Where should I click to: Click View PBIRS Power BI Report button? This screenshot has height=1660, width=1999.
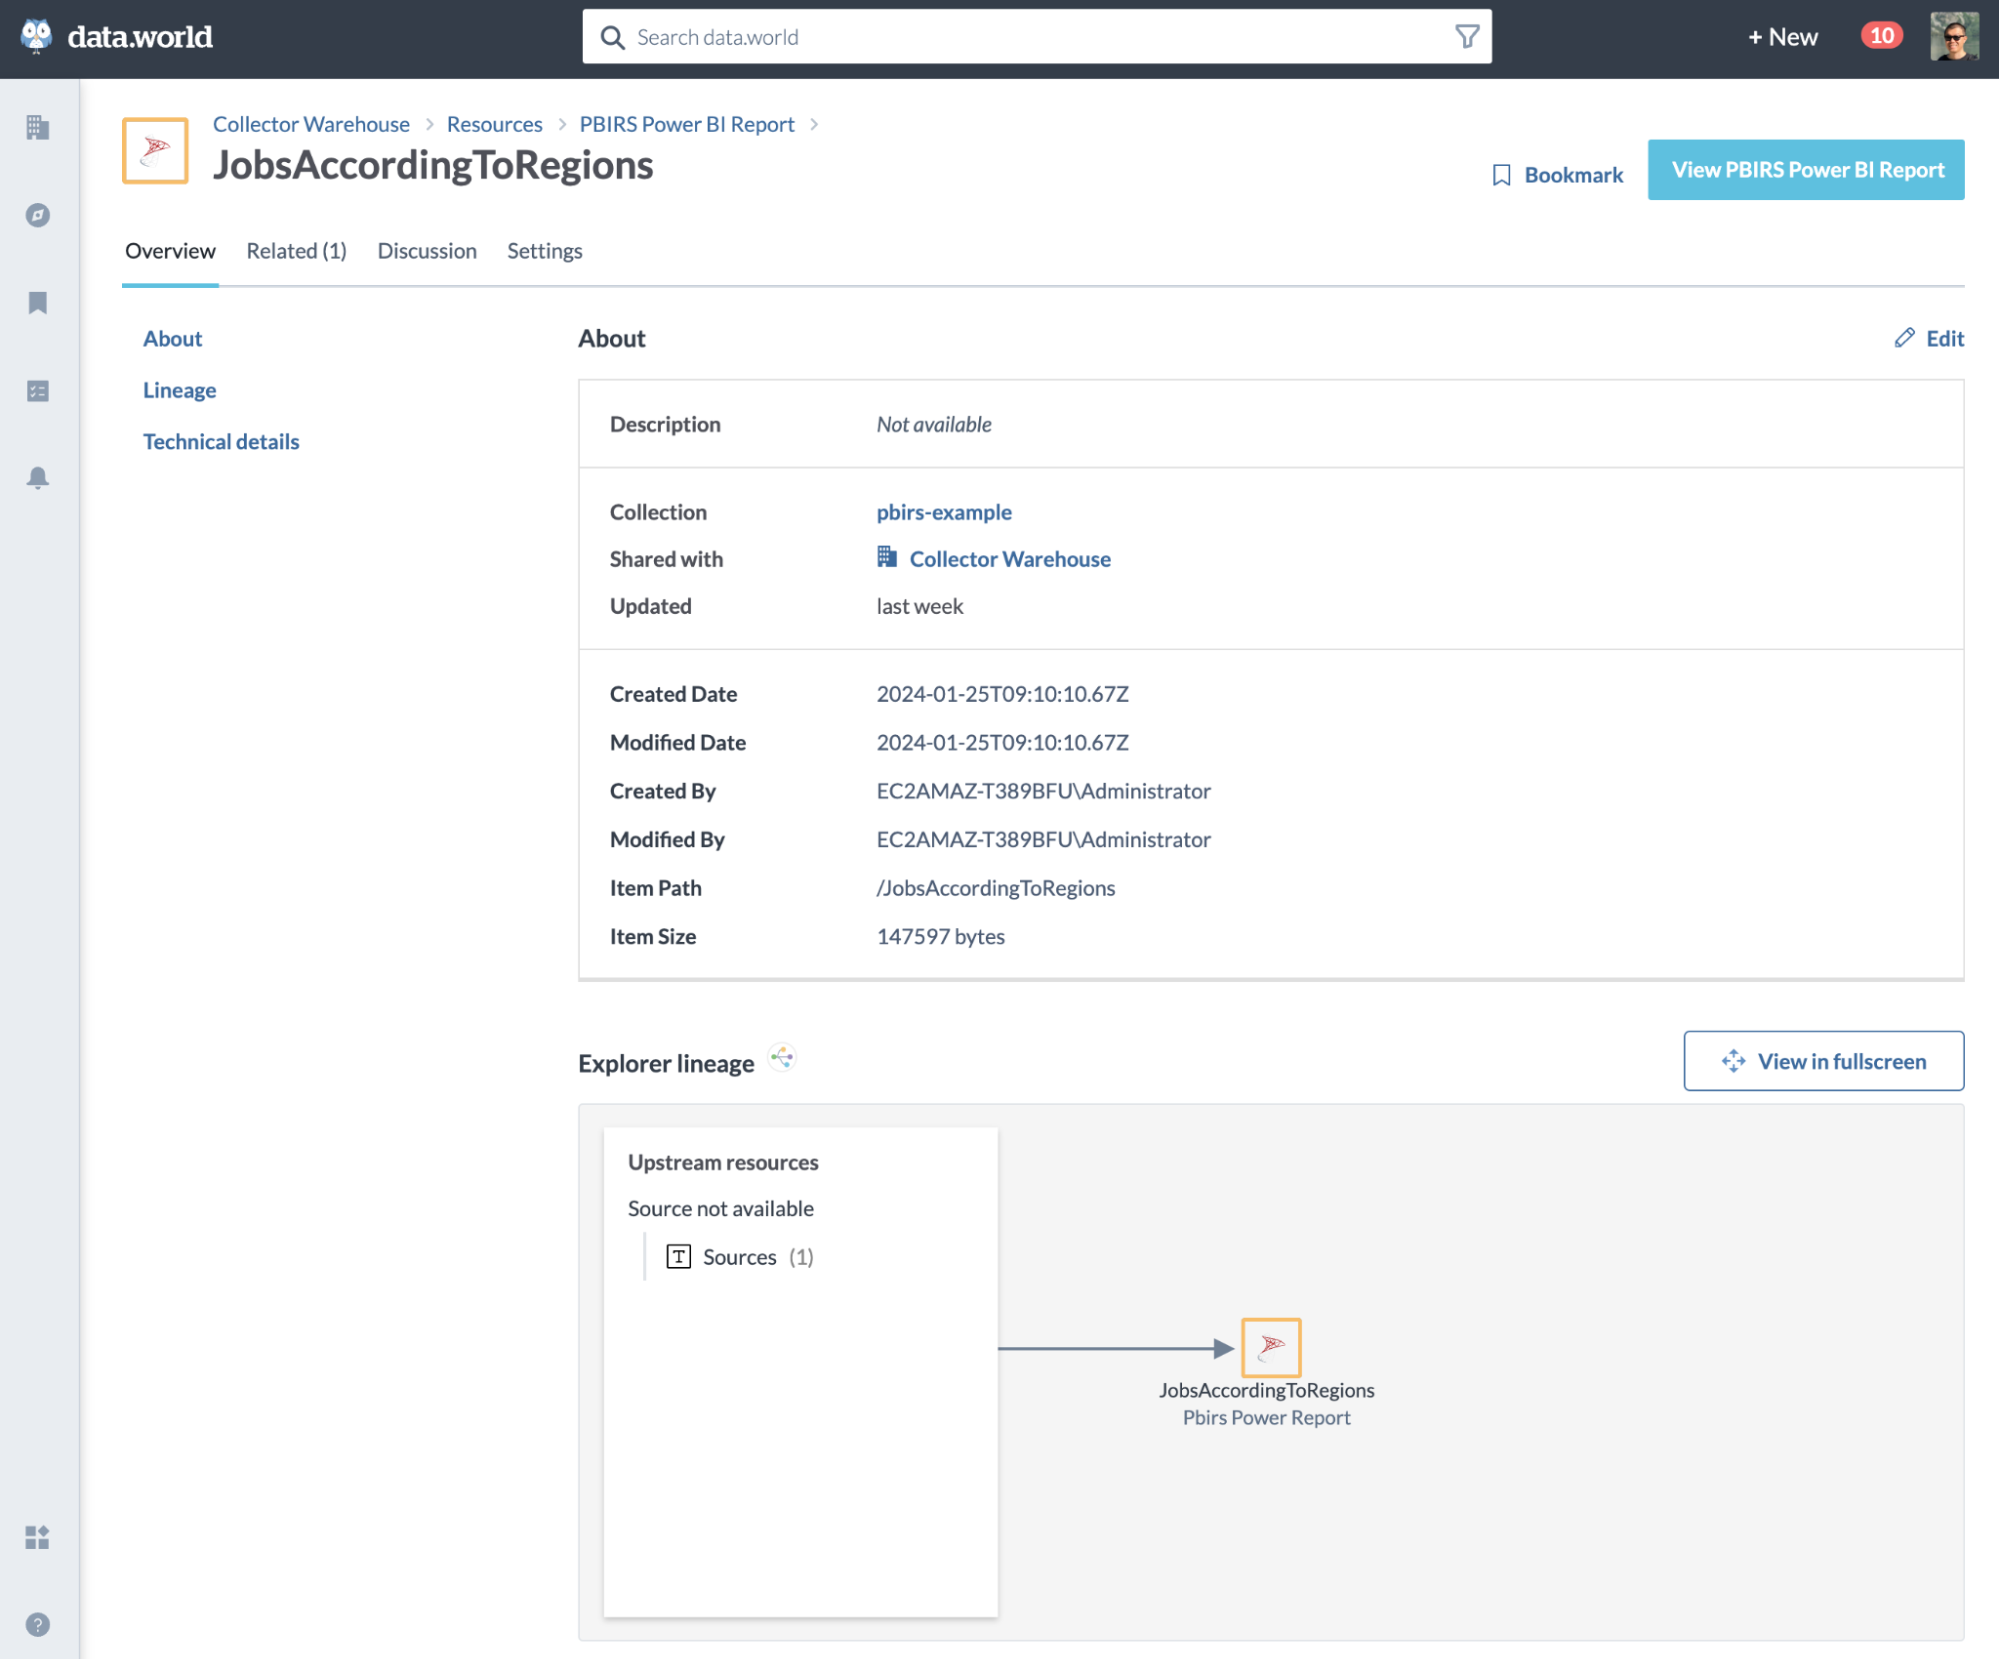pyautogui.click(x=1808, y=169)
